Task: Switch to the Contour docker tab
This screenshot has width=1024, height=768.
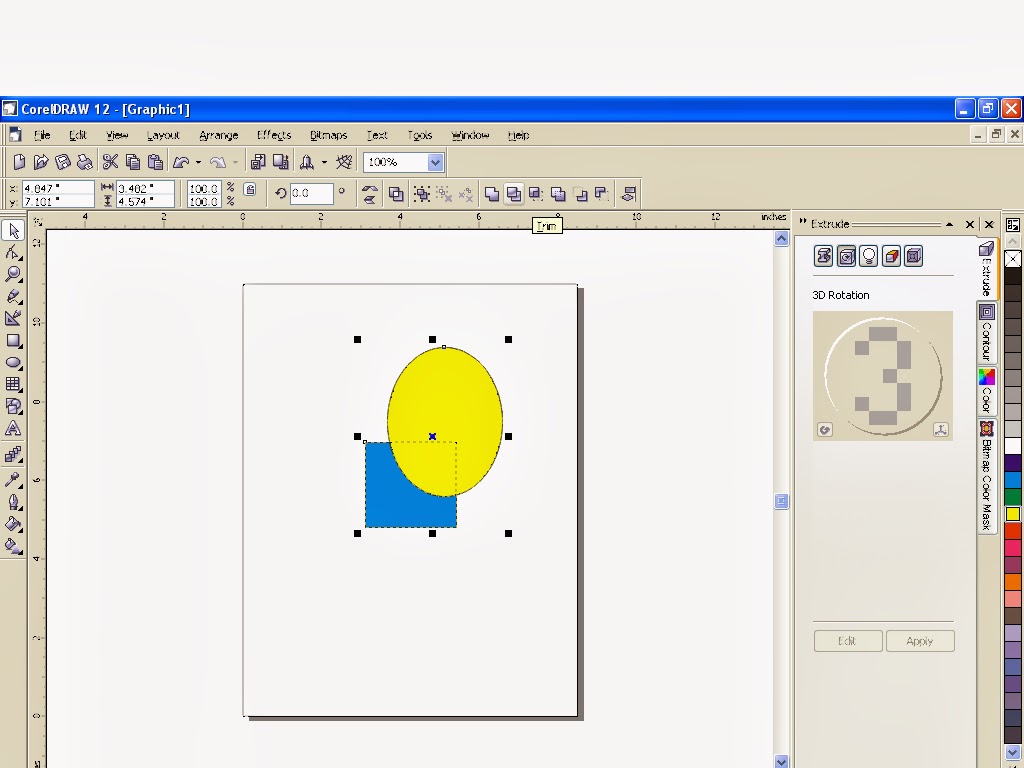Action: click(x=987, y=334)
